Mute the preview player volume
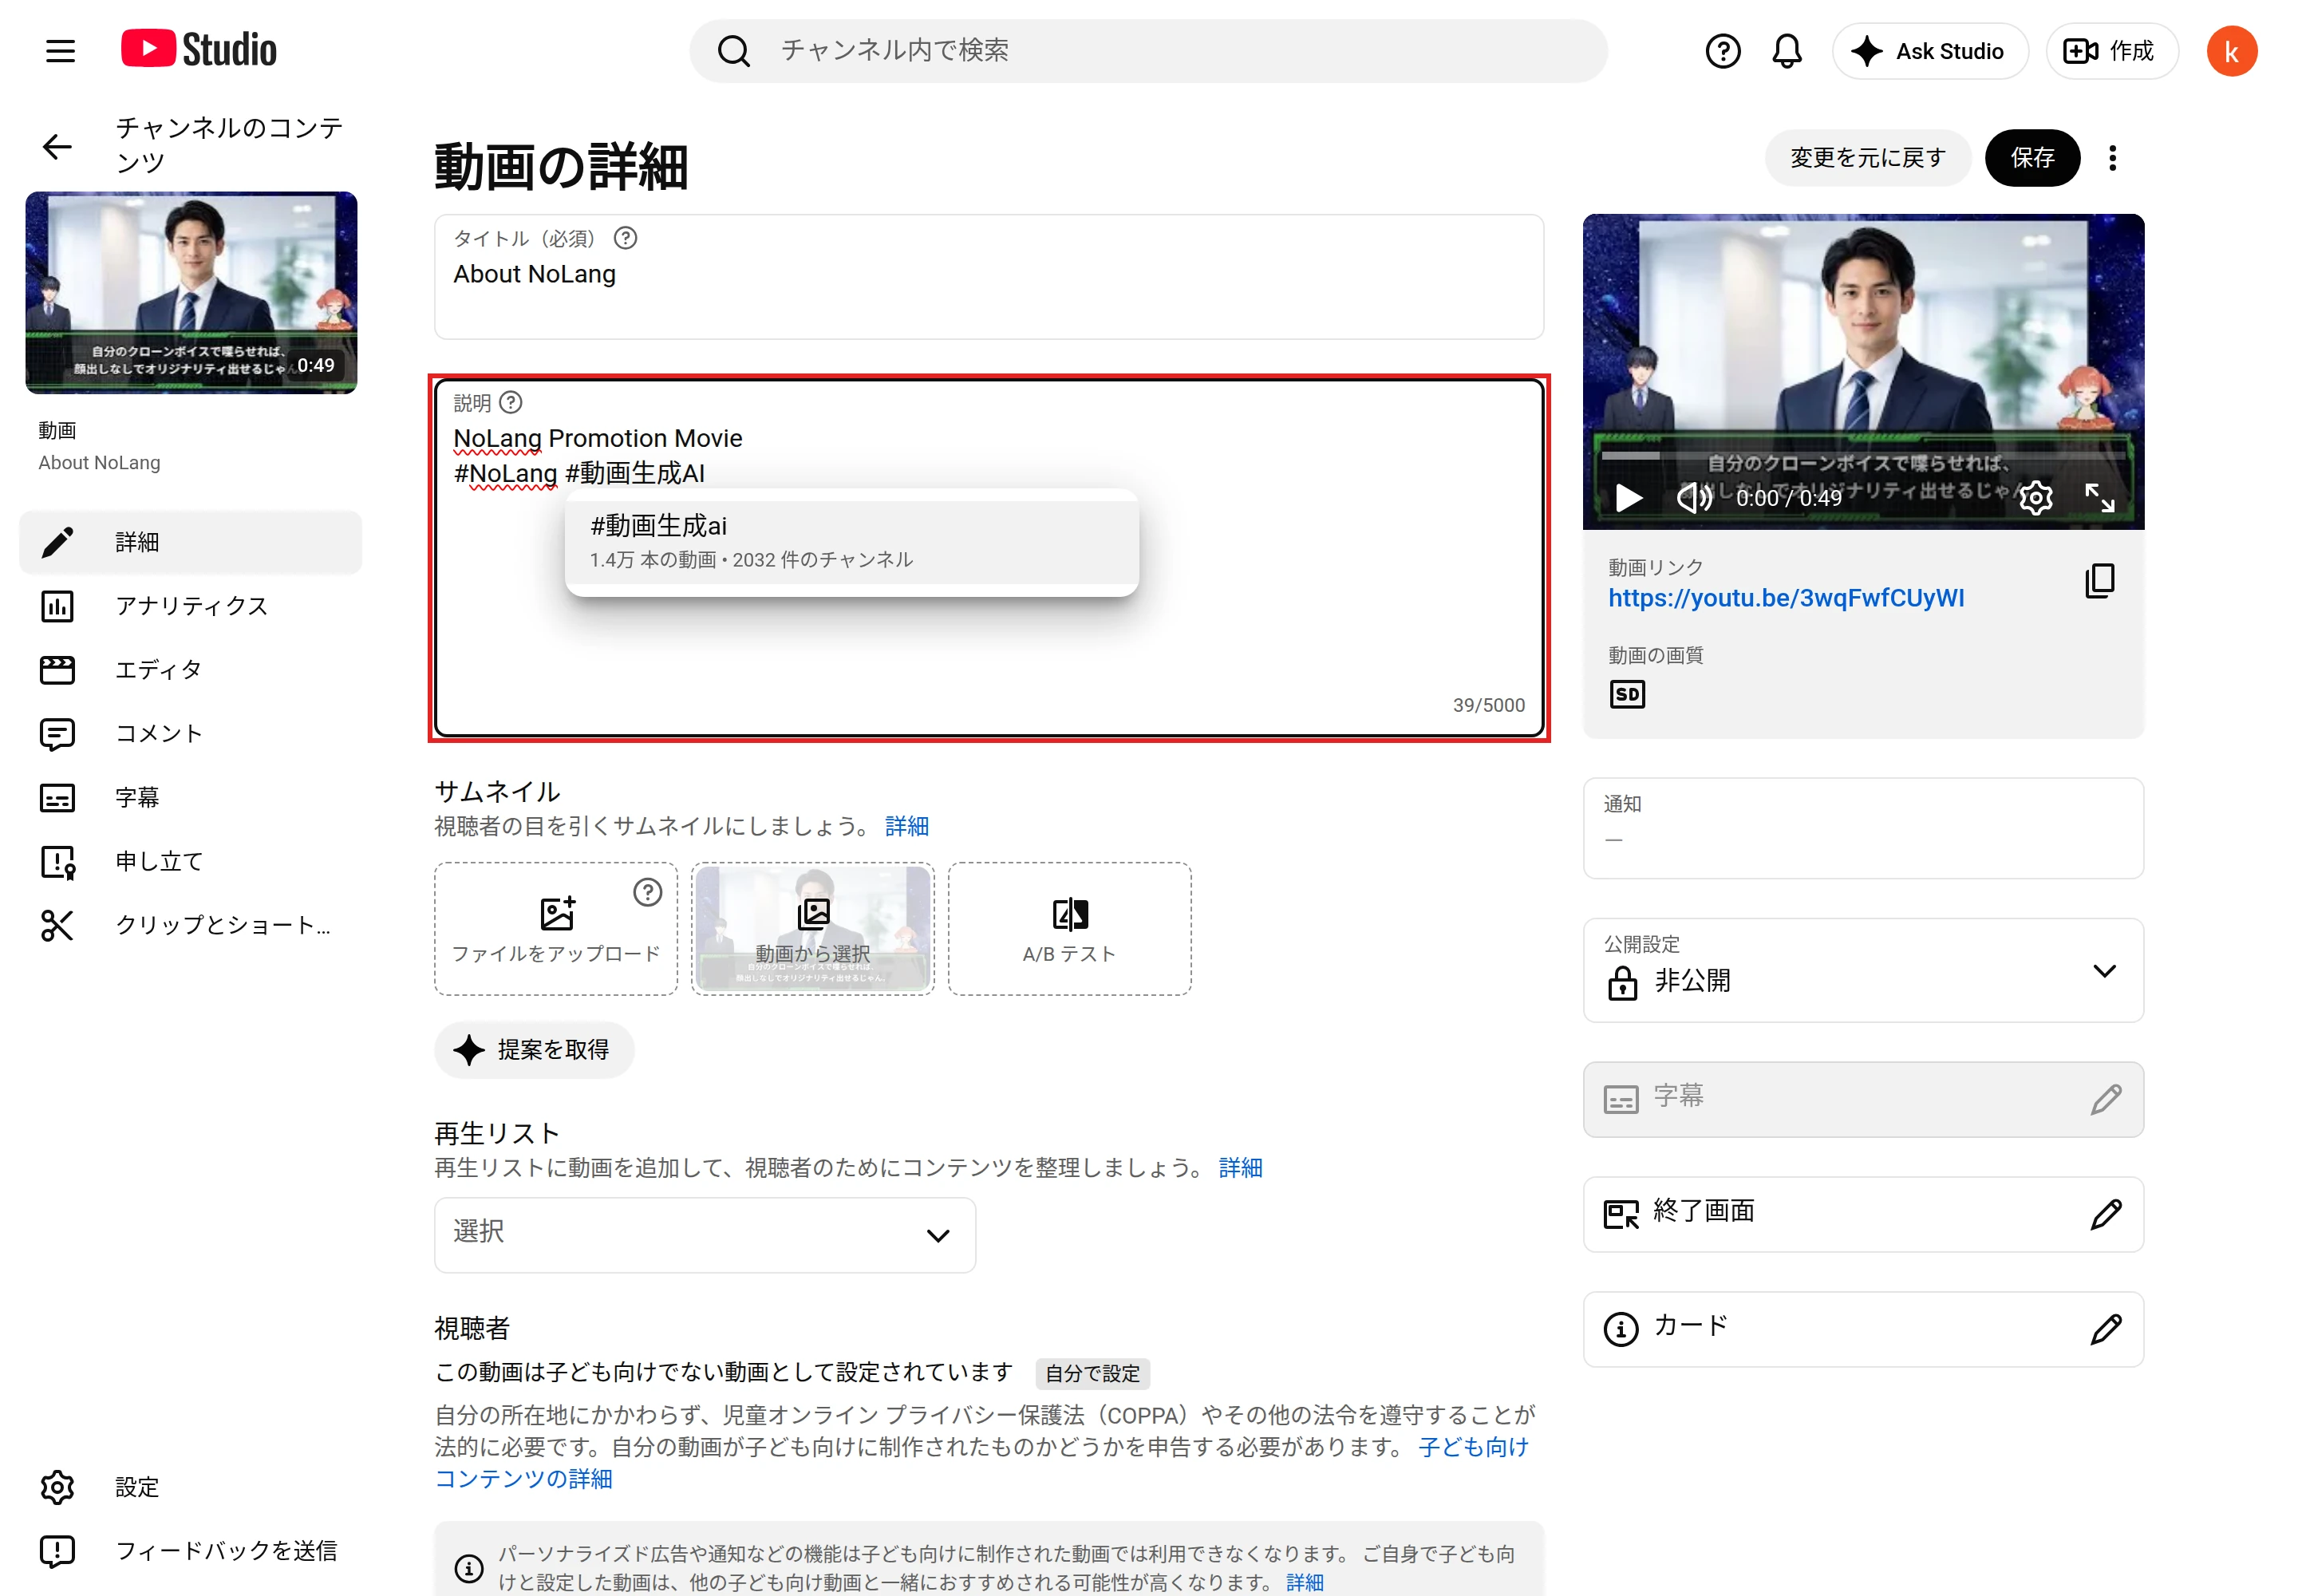Viewport: 2298px width, 1596px height. coord(1693,497)
